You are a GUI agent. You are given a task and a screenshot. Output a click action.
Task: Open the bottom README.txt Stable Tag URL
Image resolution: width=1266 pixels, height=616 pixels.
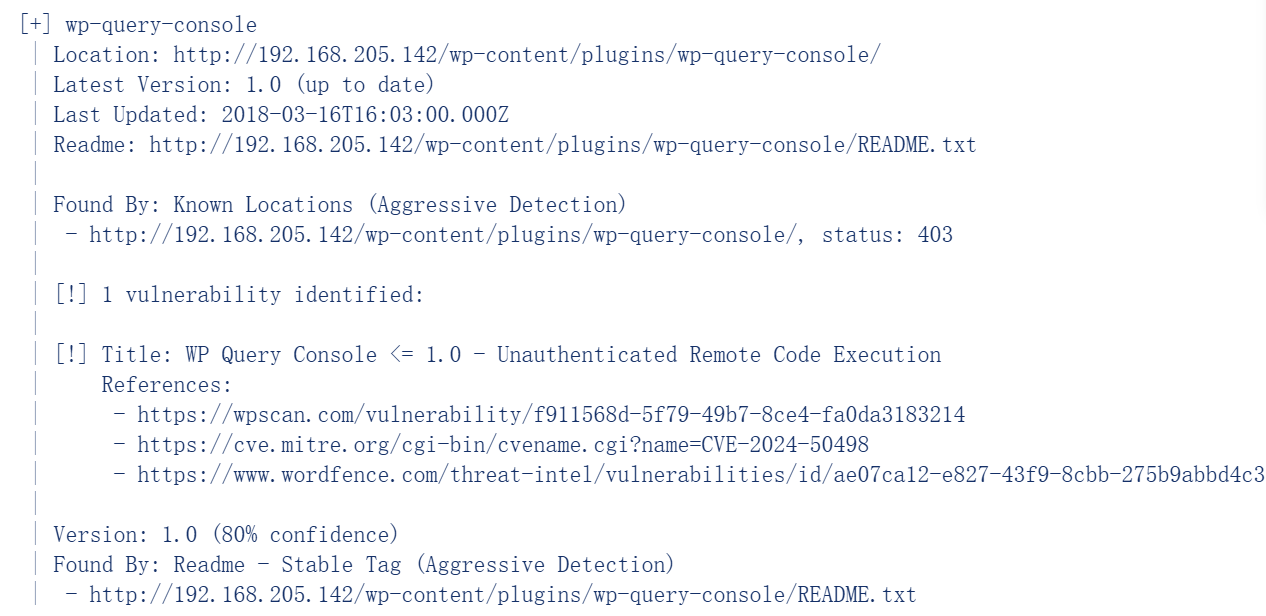pos(503,595)
